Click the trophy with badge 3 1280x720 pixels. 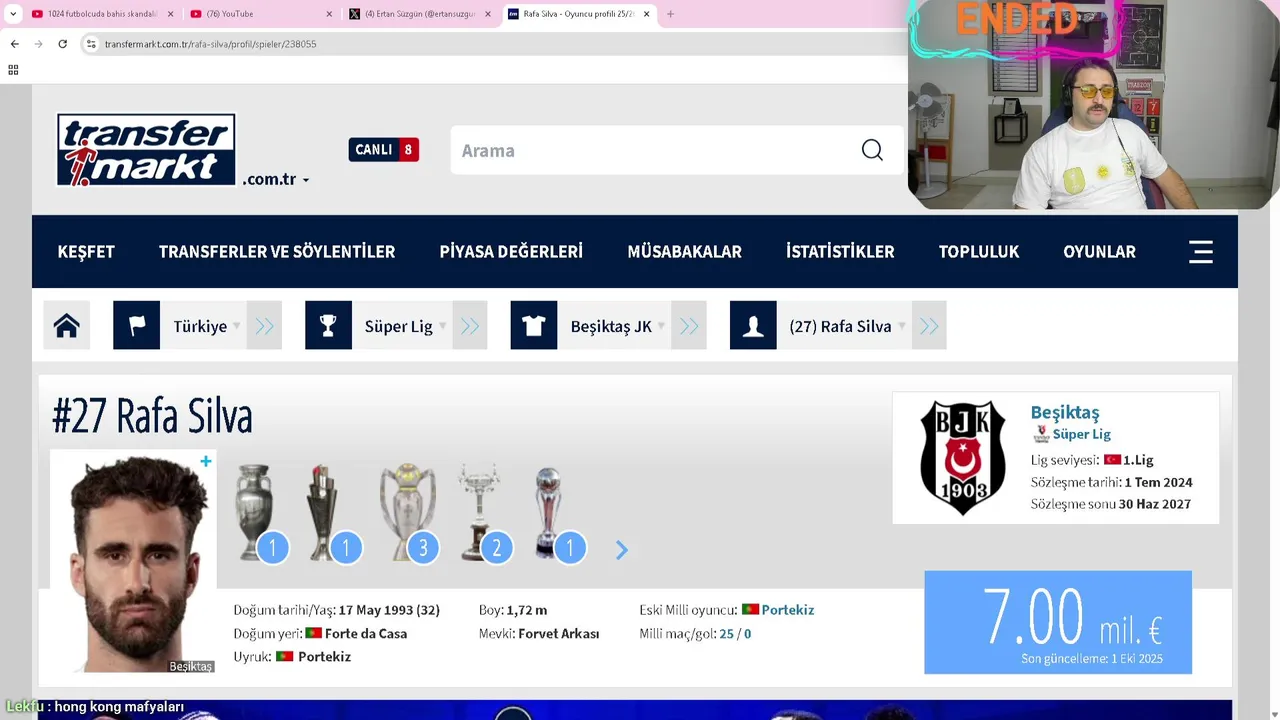pos(407,512)
